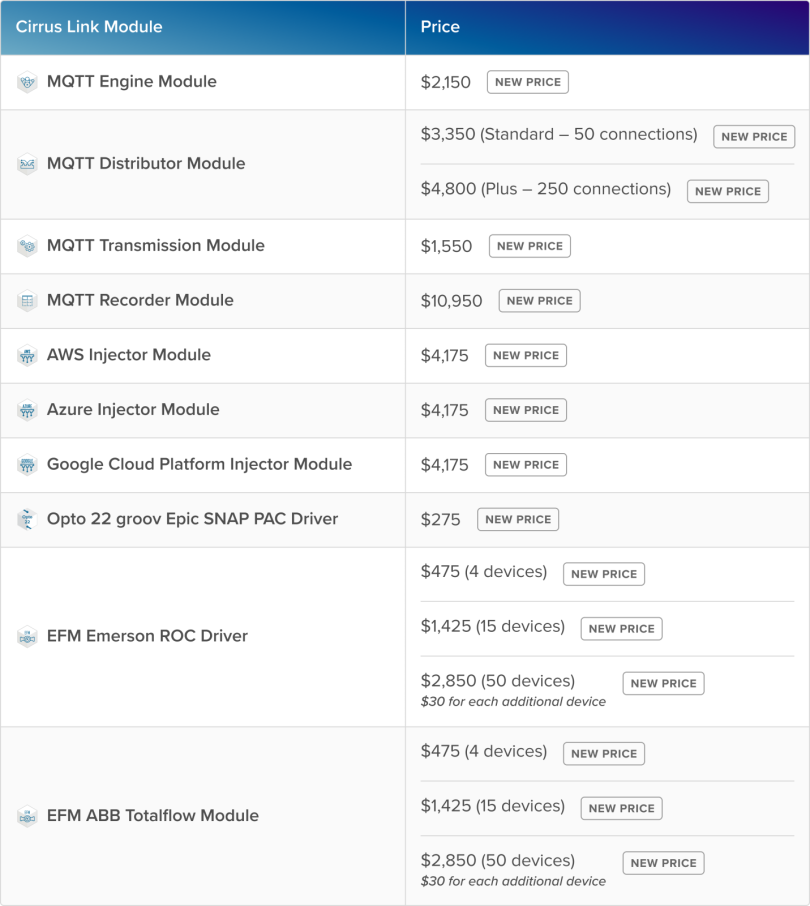
Task: Click the "MQTT Recorder Module" name
Action: click(x=140, y=300)
